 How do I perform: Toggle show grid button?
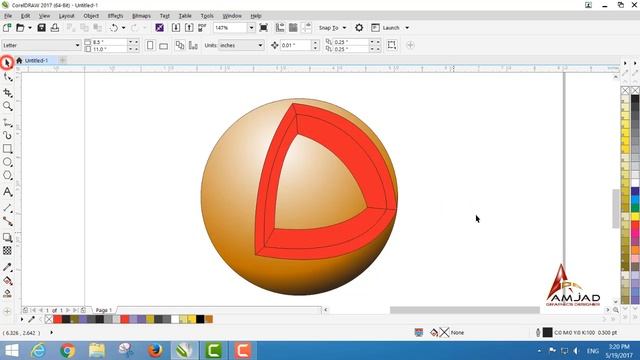point(293,28)
